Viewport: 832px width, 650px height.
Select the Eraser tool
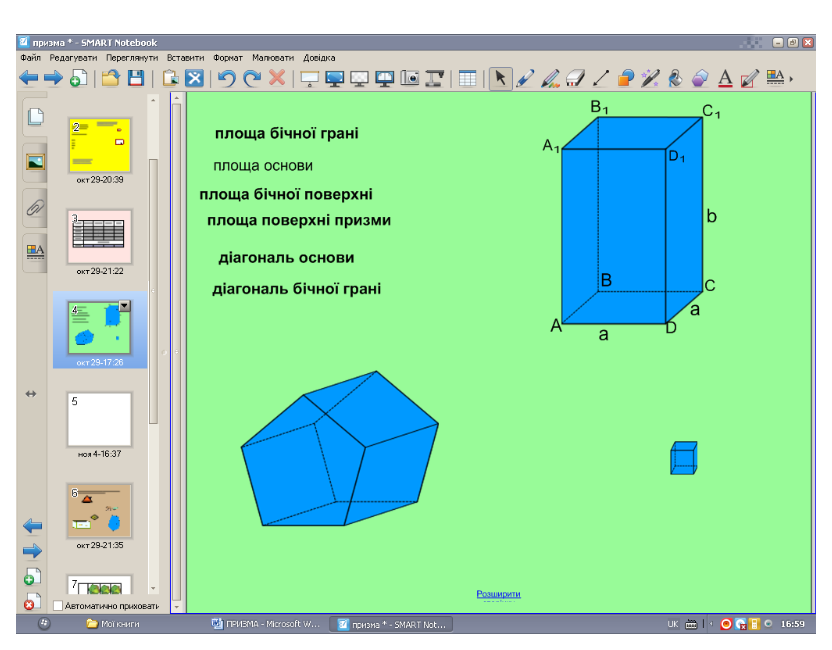tap(574, 78)
